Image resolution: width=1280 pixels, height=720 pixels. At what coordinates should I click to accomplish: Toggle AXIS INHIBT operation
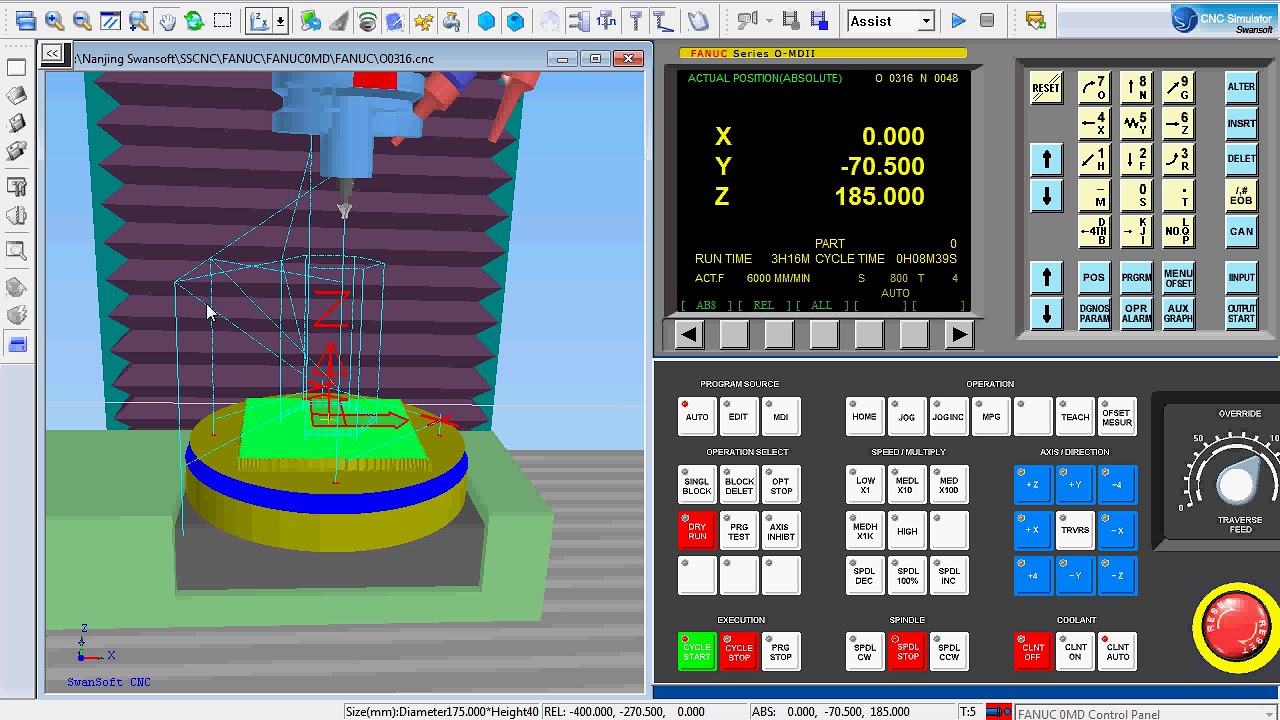781,531
